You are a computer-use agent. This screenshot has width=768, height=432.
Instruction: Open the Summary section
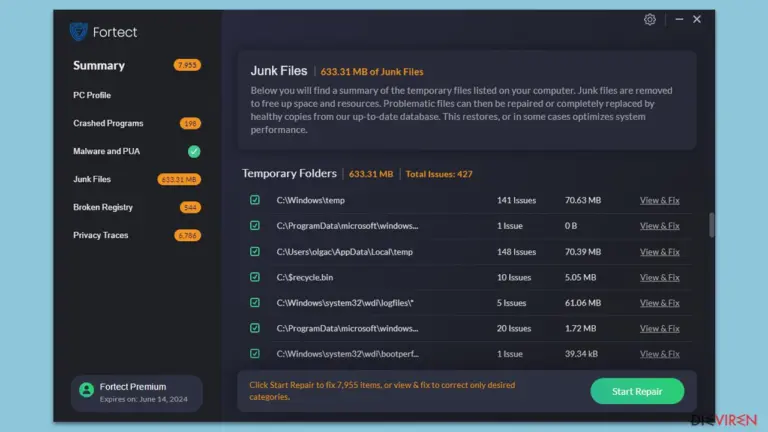tap(99, 66)
